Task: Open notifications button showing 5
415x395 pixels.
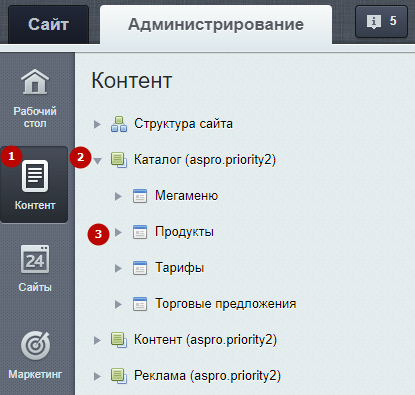Action: 381,22
